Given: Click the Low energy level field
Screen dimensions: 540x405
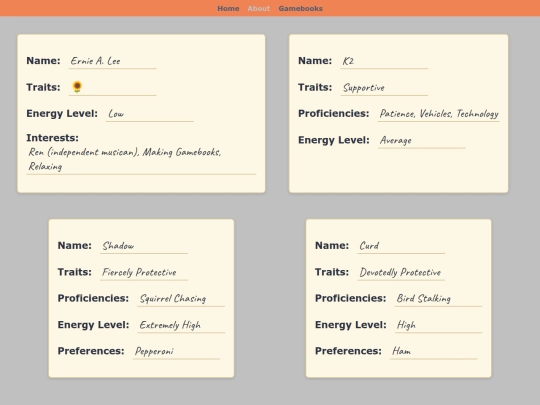Looking at the screenshot, I should tap(150, 114).
